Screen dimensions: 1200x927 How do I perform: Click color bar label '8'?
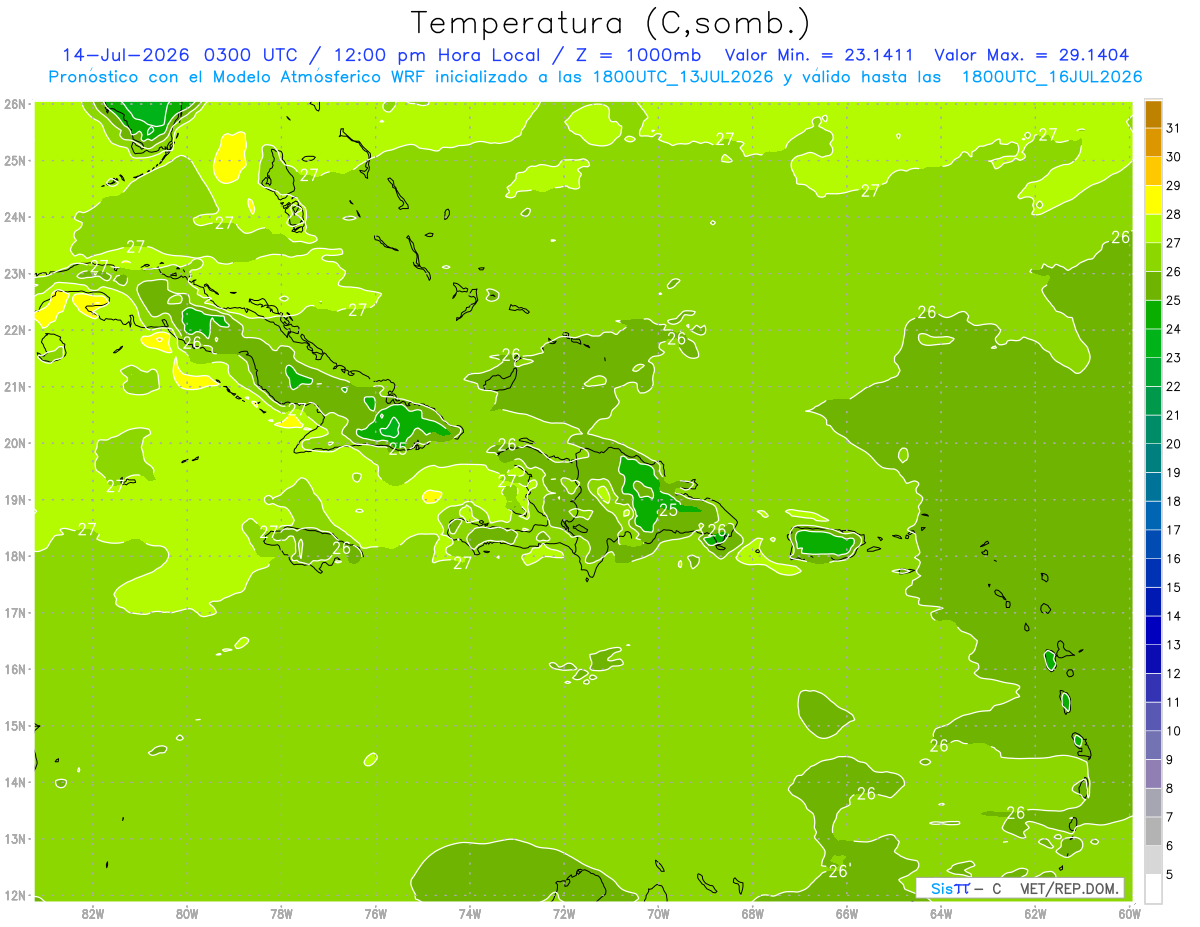1169,788
